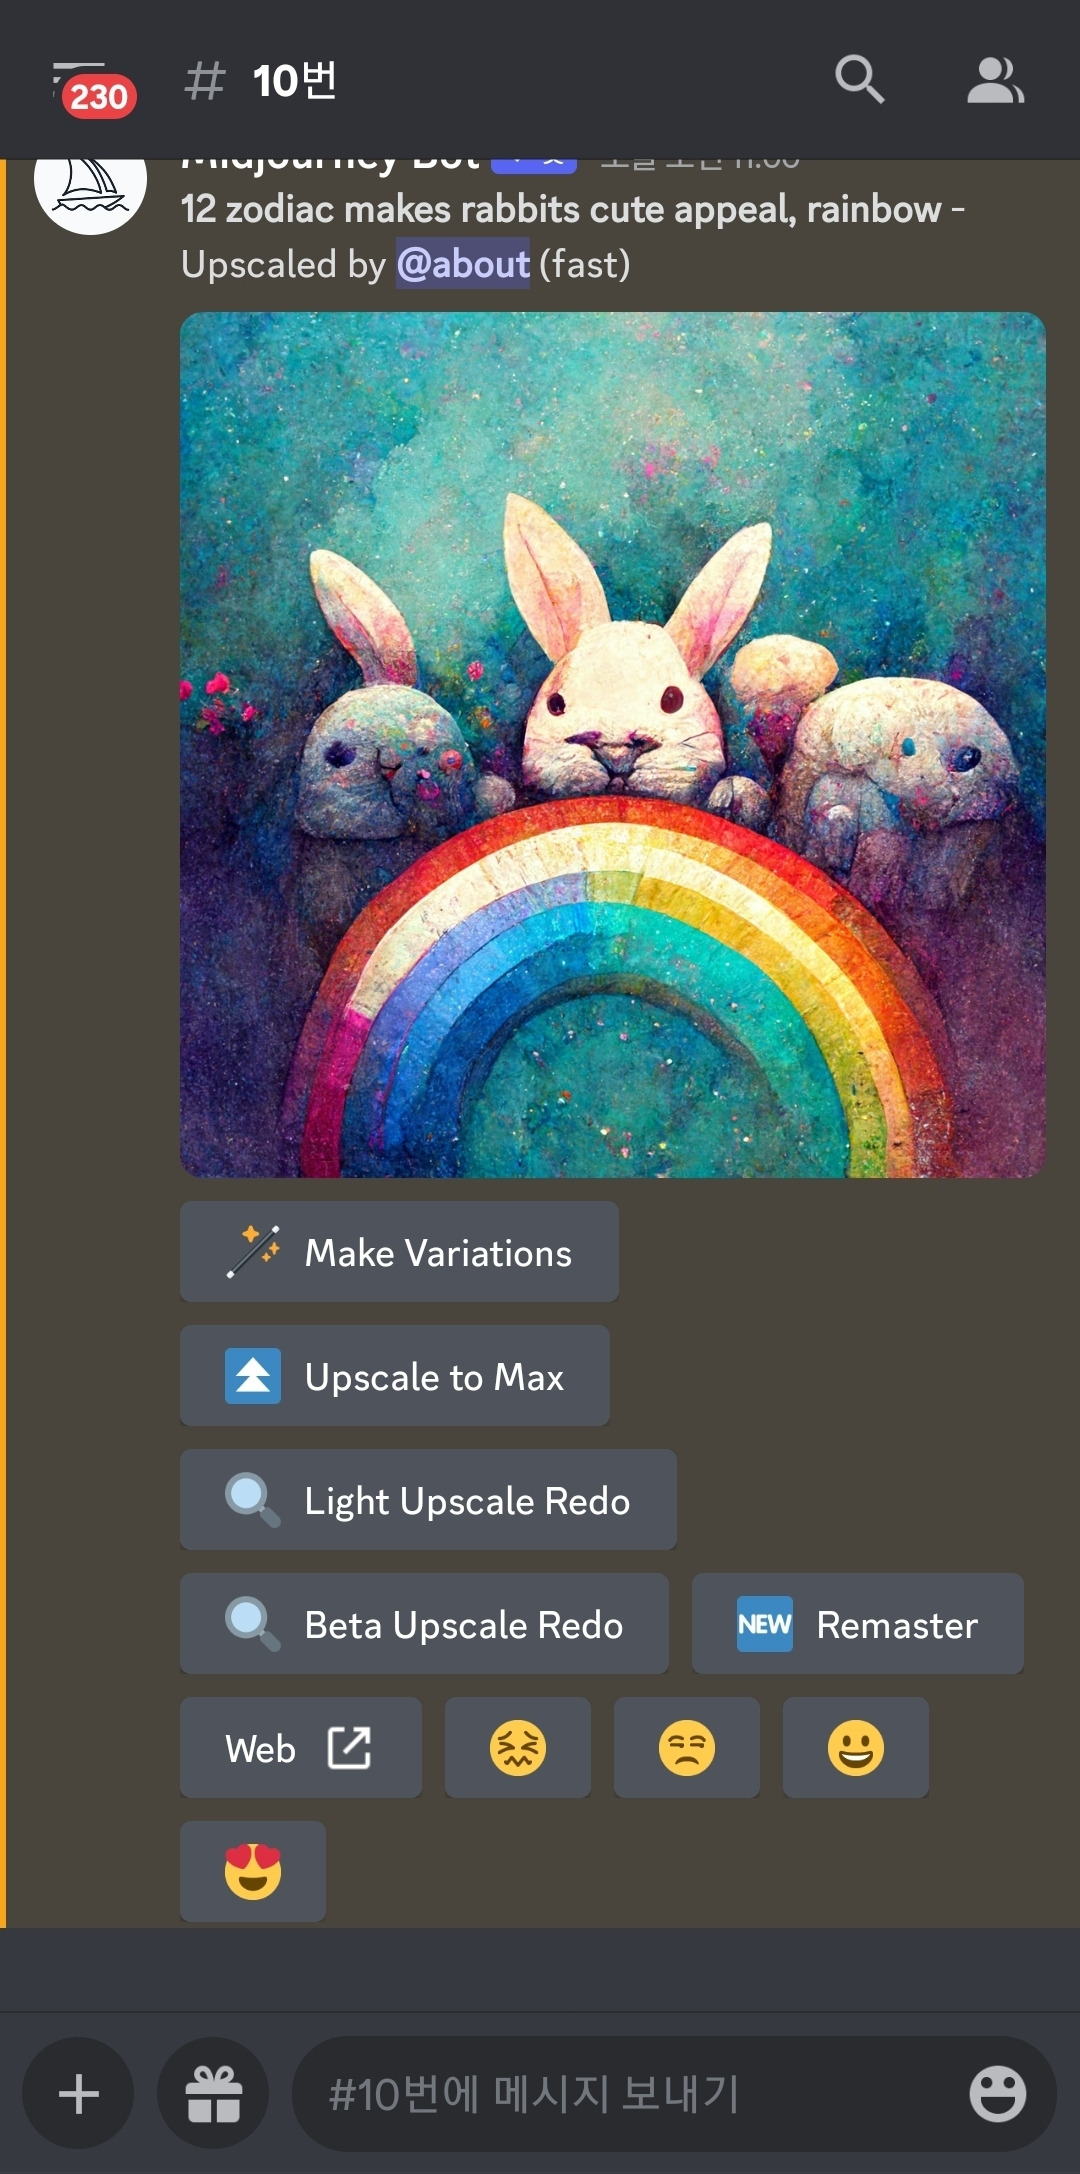Open the search magnifier icon
This screenshot has width=1080, height=2174.
click(859, 80)
